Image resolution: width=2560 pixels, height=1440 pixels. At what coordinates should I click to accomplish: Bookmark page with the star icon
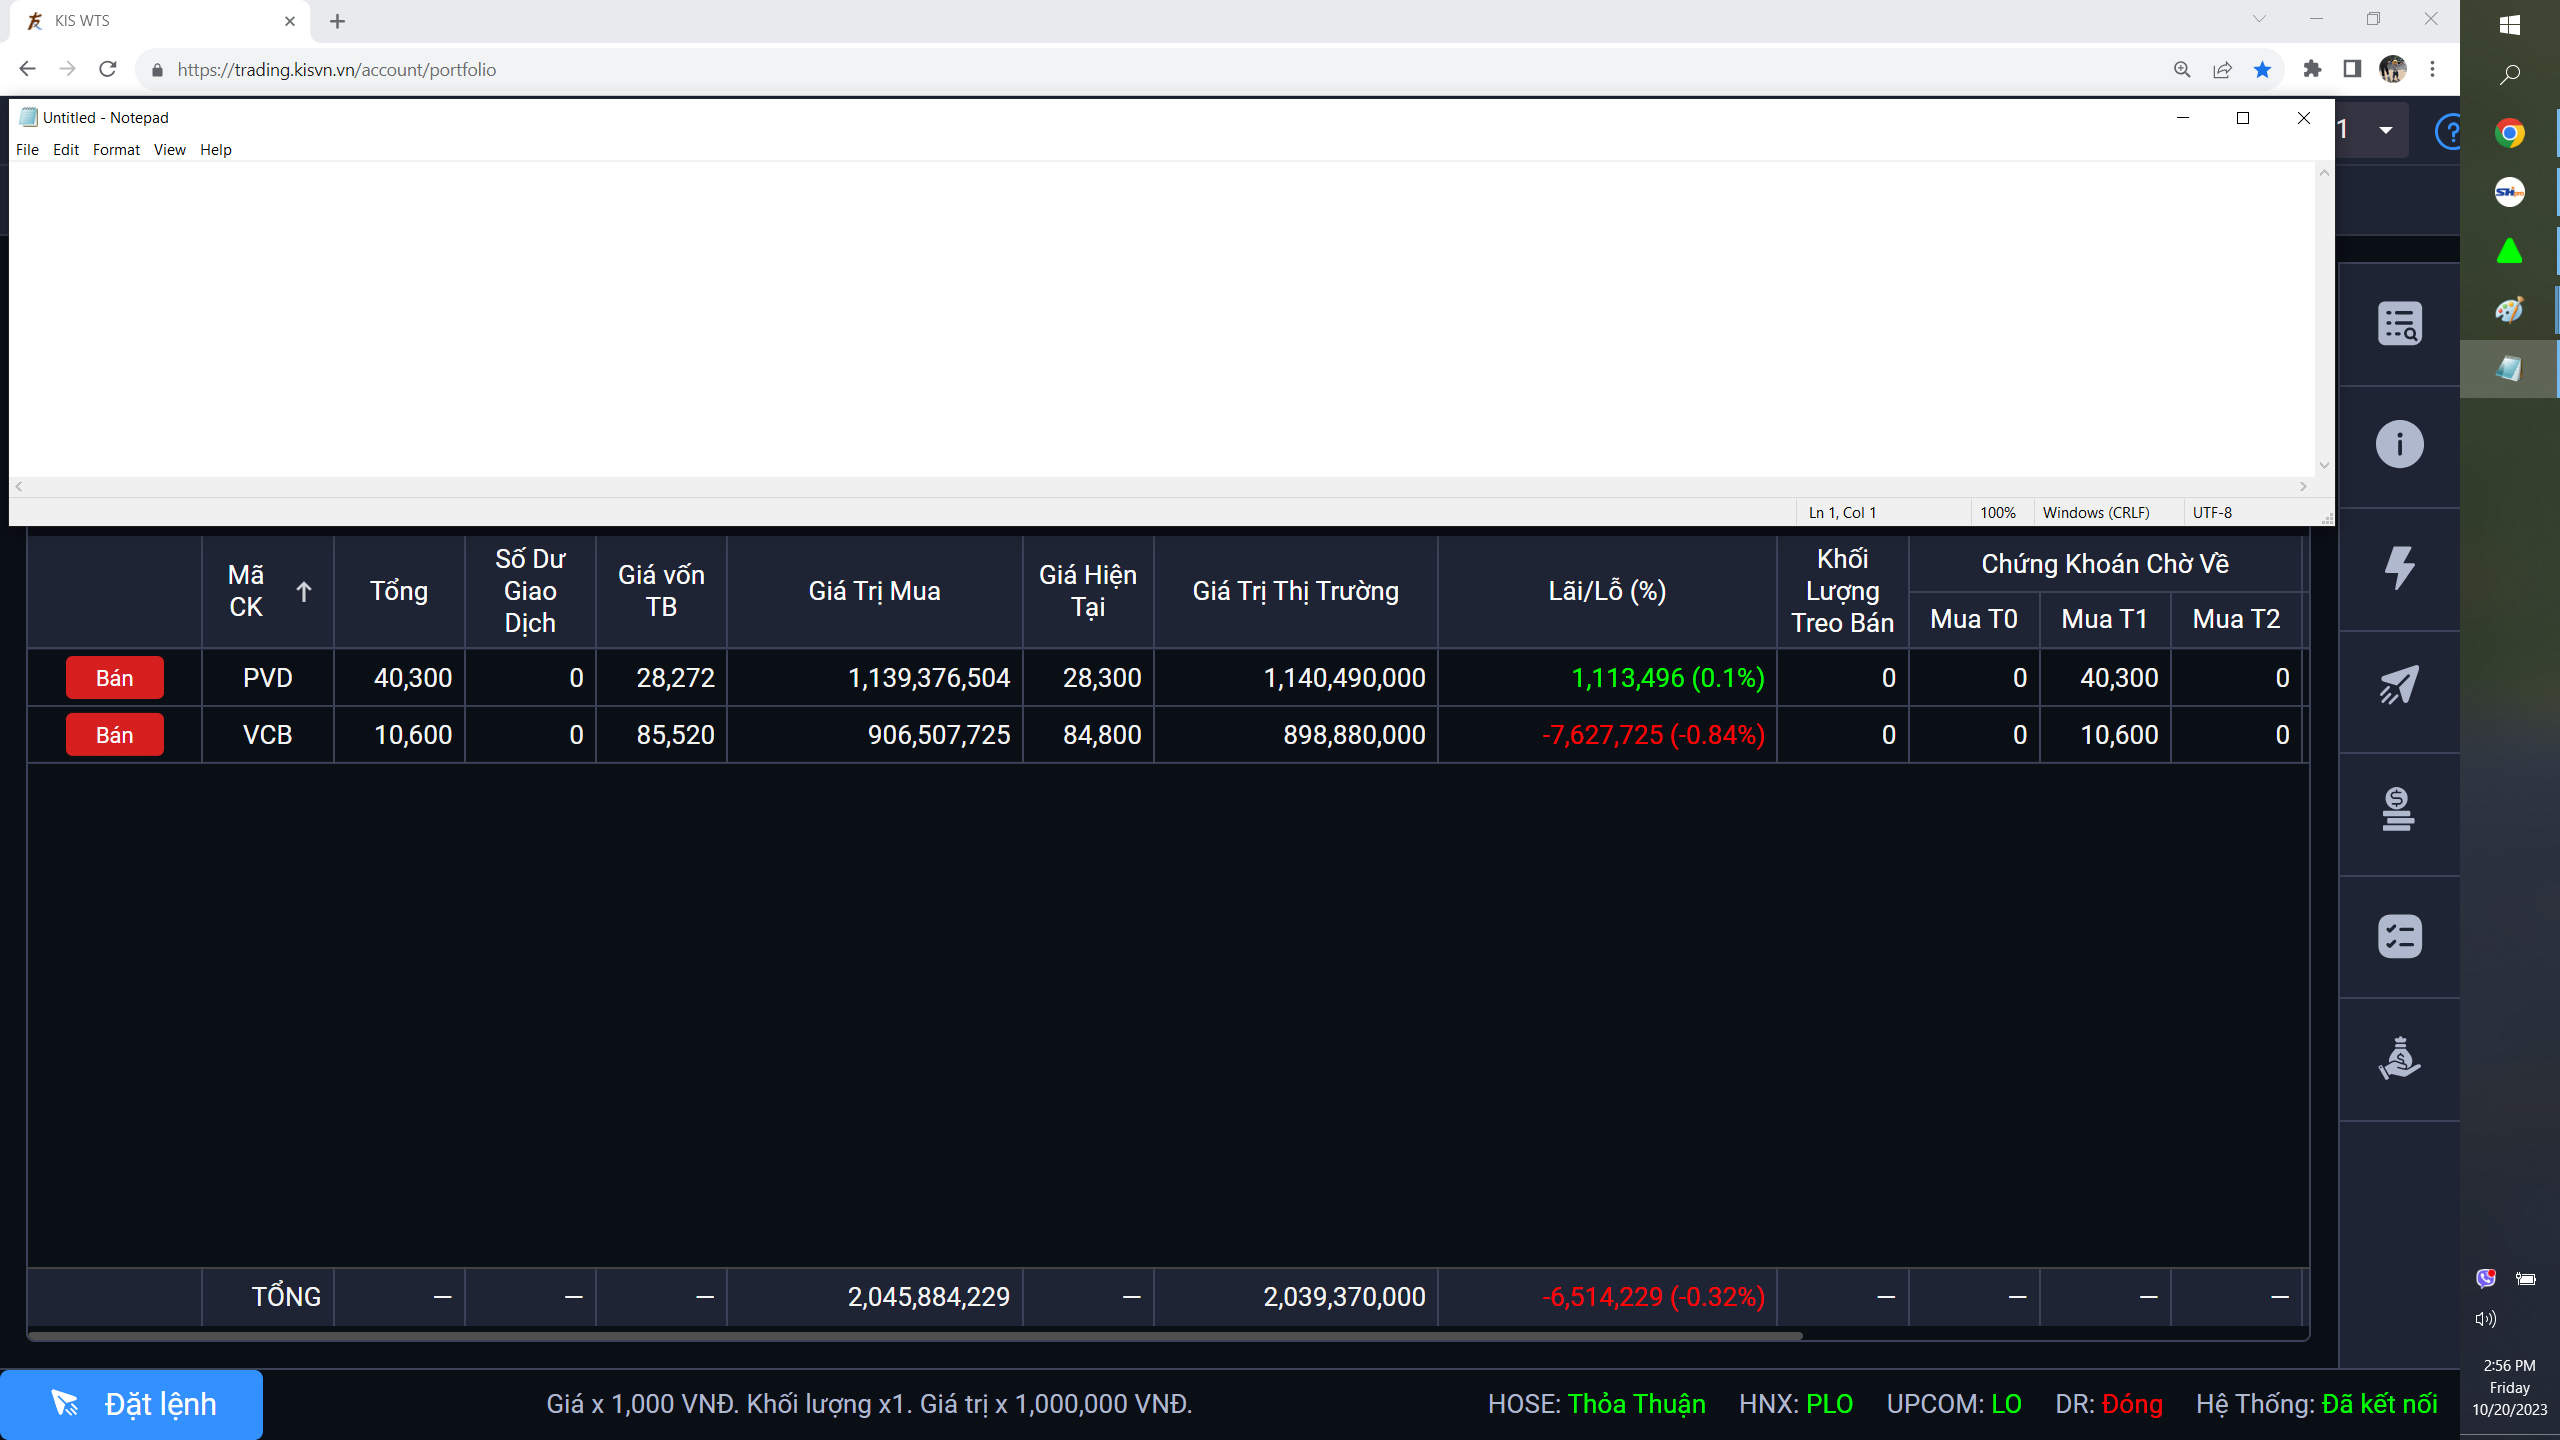click(2262, 69)
